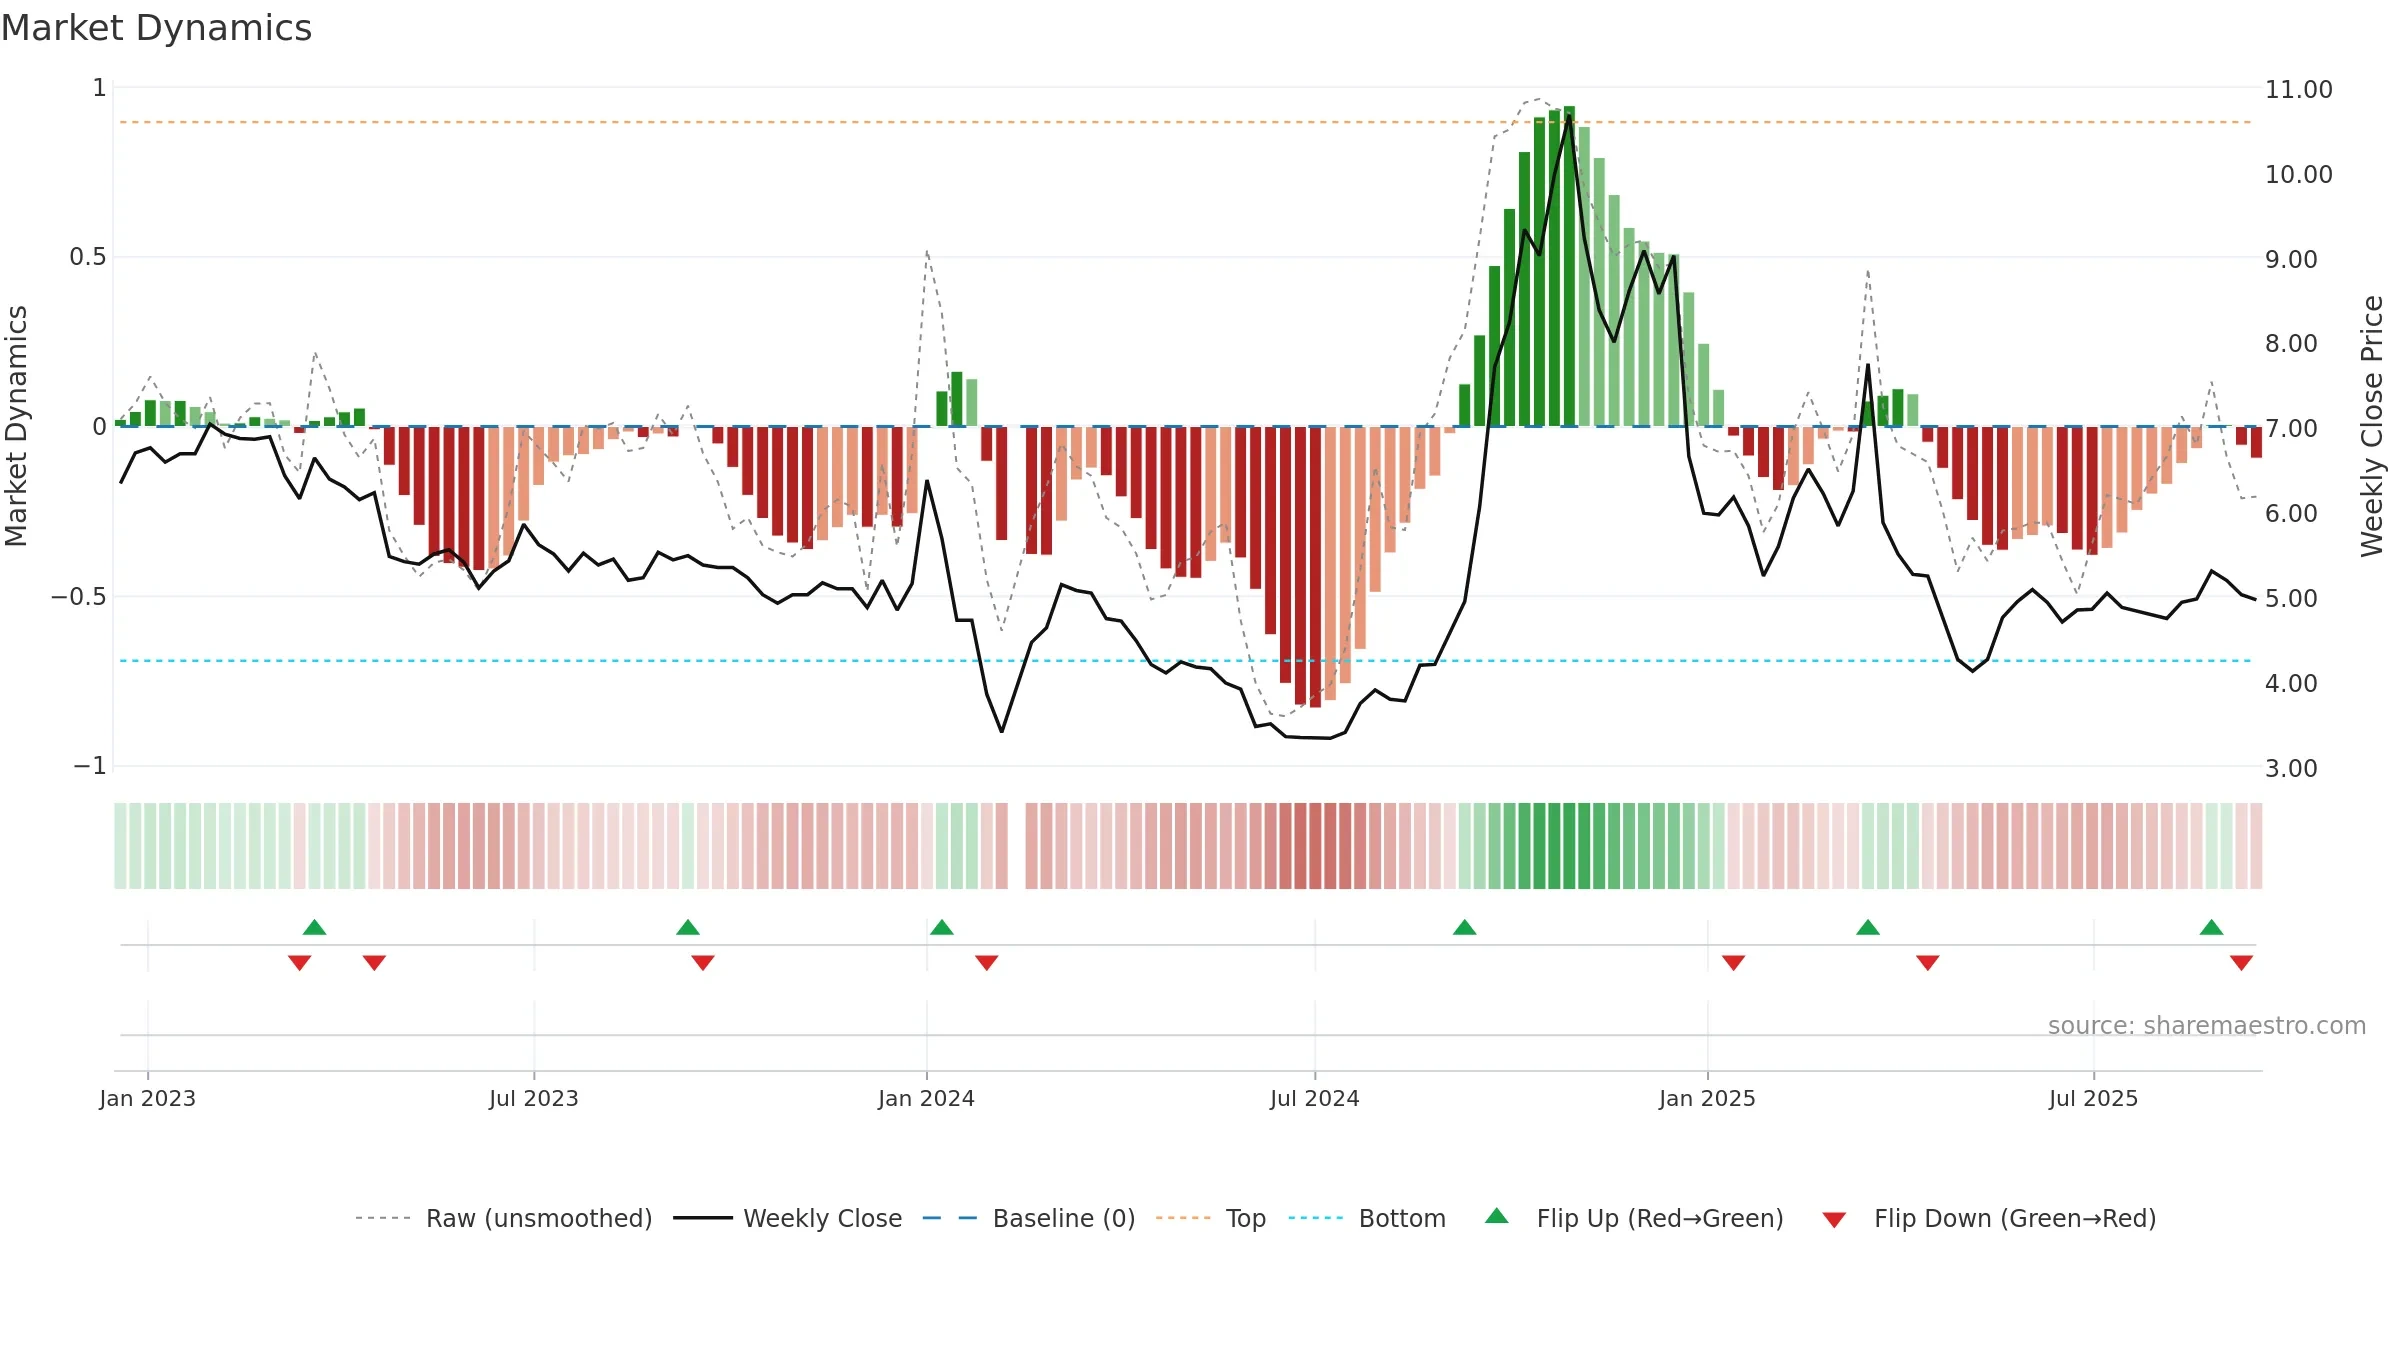Click the Weekly Close Price axis title
Image resolution: width=2400 pixels, height=1350 pixels.
point(2372,426)
